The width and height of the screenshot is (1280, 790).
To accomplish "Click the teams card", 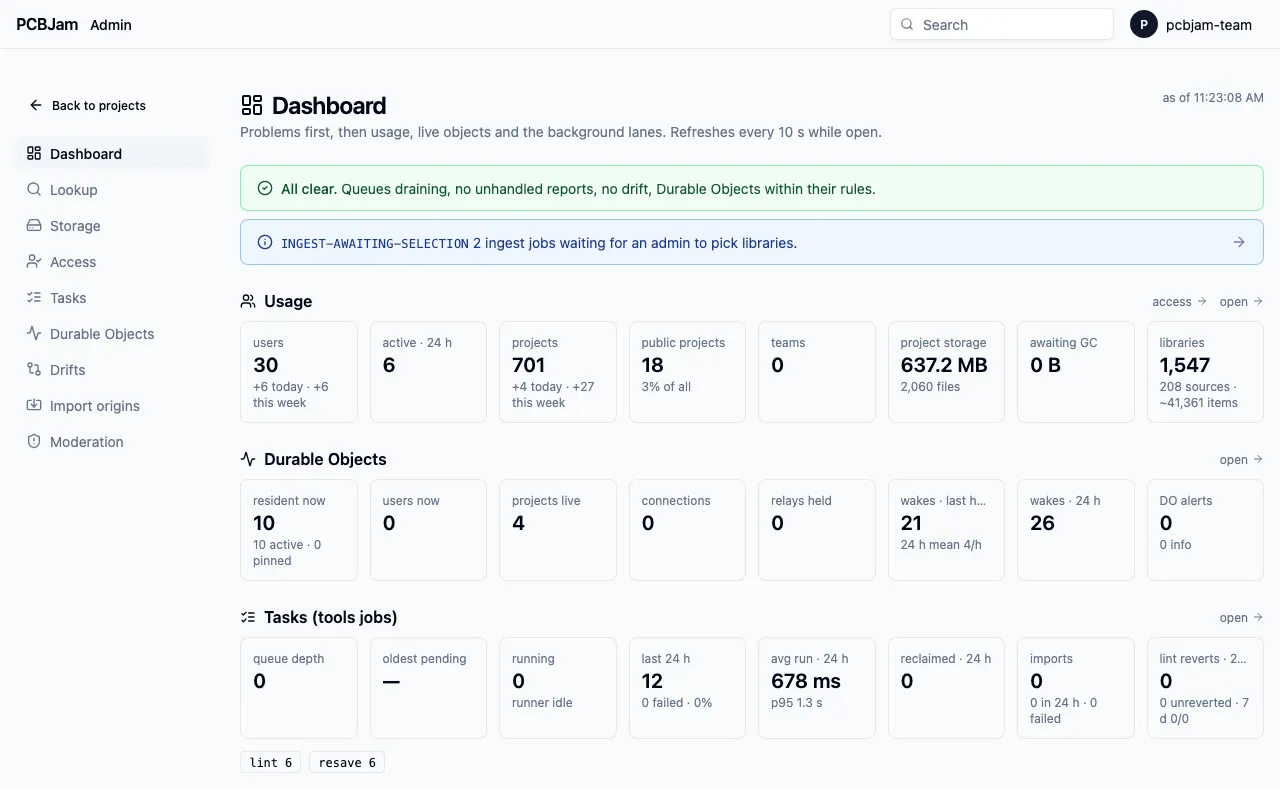I will pyautogui.click(x=817, y=372).
